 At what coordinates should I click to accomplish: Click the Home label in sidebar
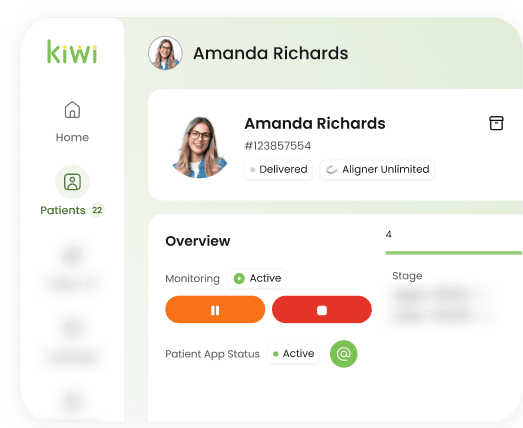click(72, 137)
